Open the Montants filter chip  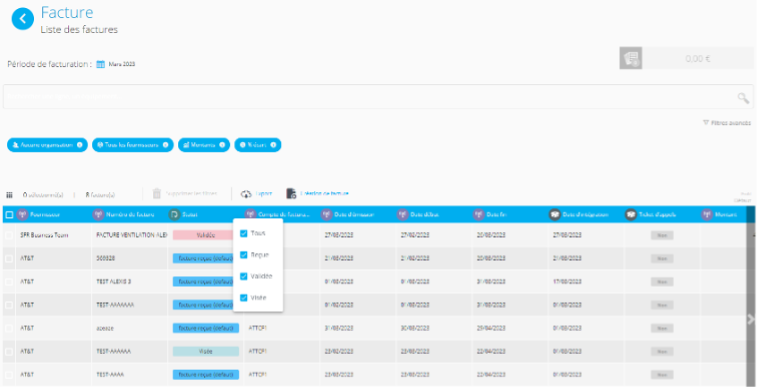[x=204, y=145]
